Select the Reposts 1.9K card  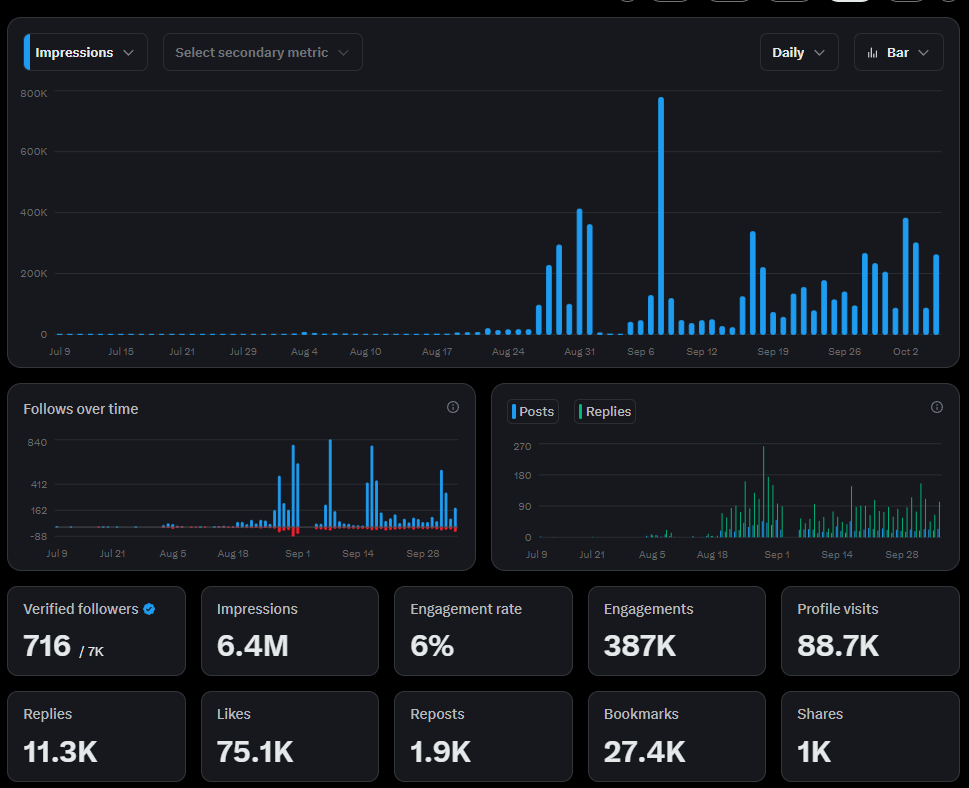pyautogui.click(x=483, y=736)
